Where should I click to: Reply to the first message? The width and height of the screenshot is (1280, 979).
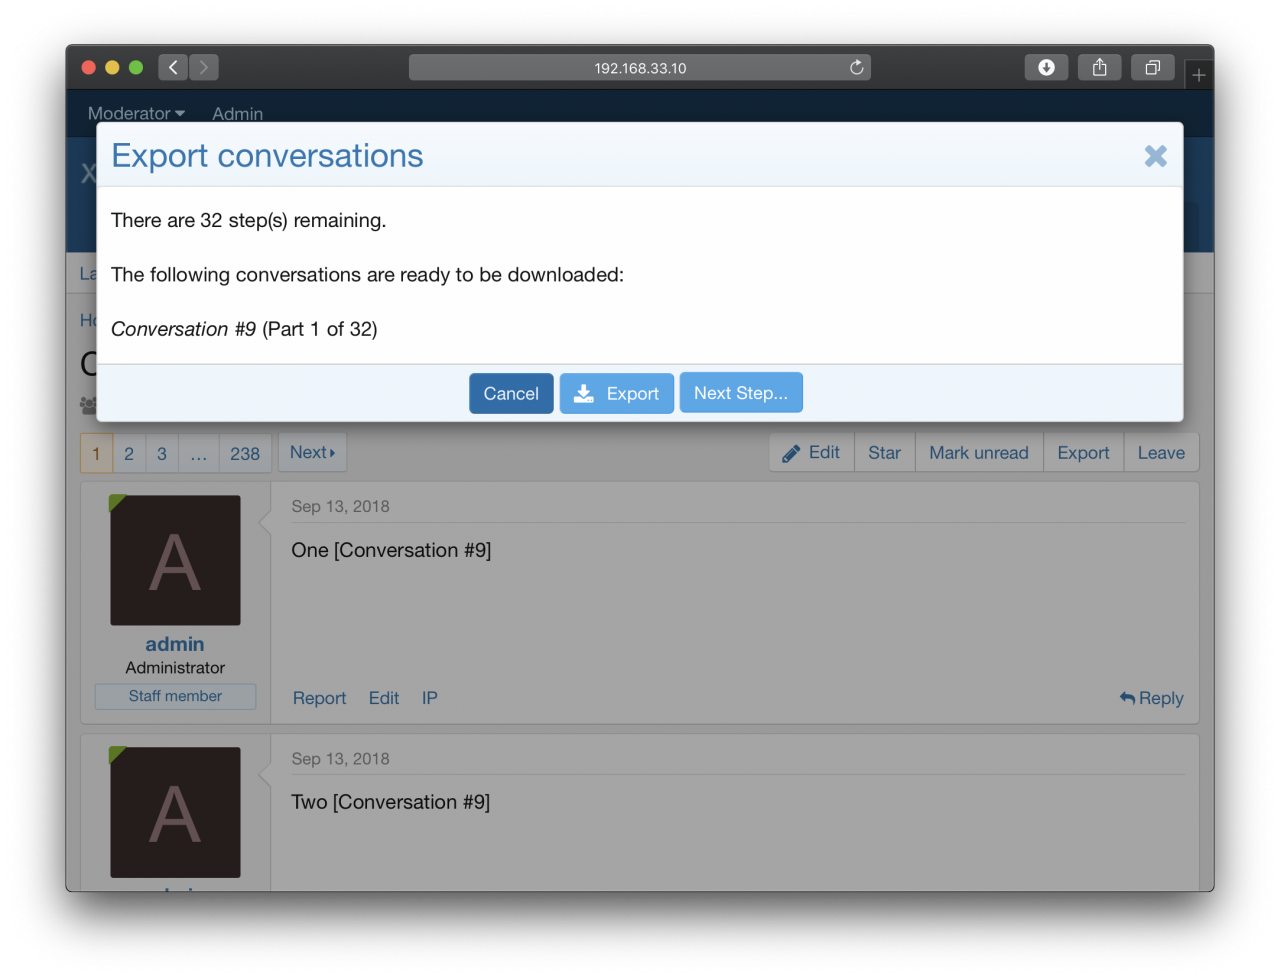[1151, 698]
